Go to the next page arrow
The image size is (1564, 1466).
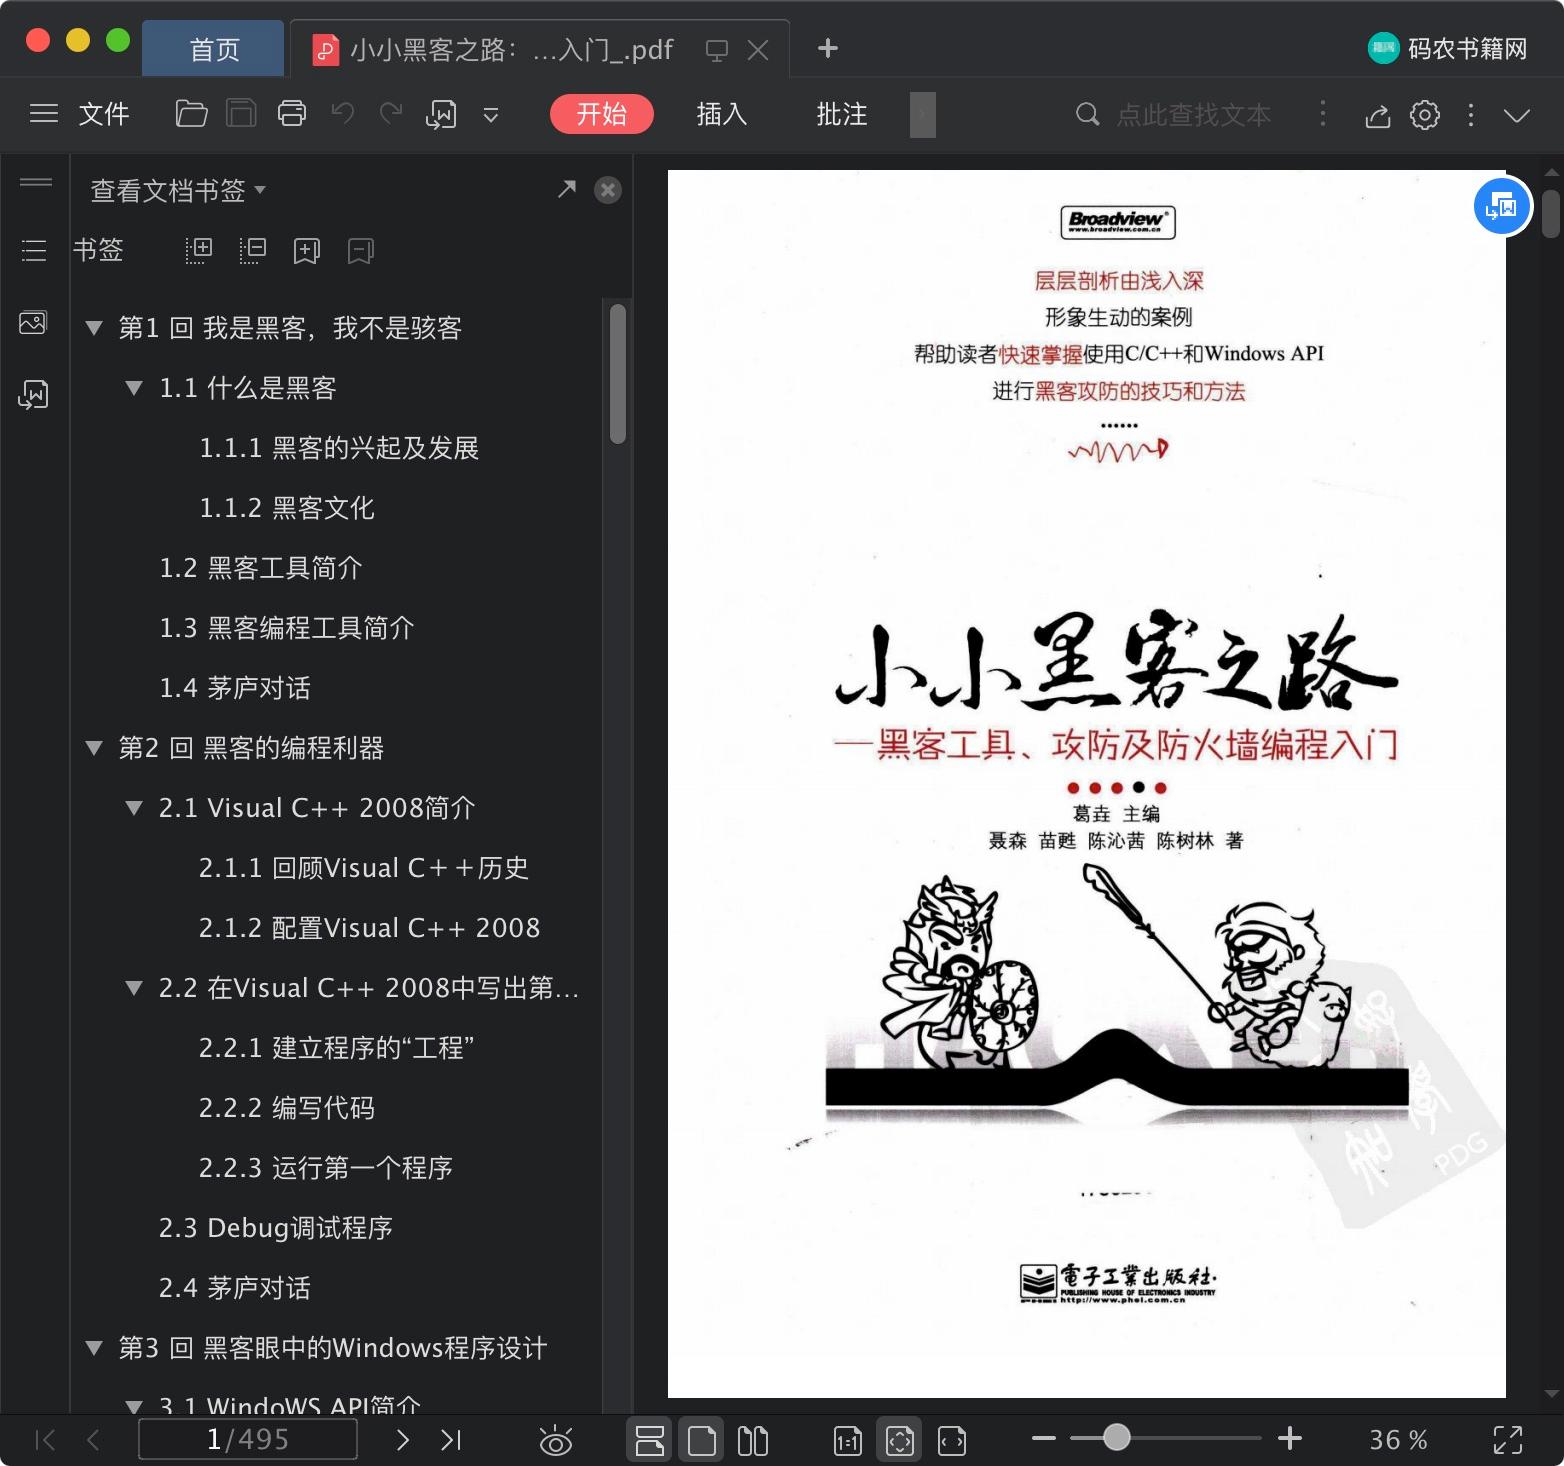click(402, 1440)
